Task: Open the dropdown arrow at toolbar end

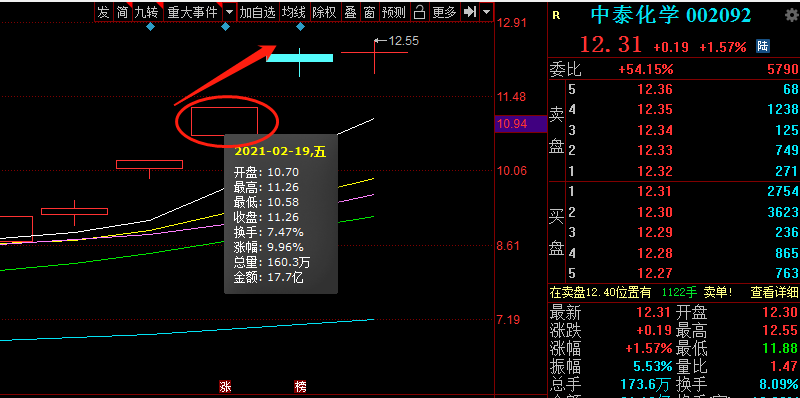Action: point(487,12)
